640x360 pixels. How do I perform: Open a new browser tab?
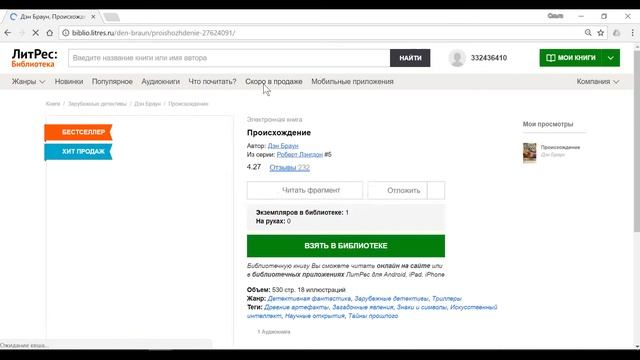click(111, 17)
